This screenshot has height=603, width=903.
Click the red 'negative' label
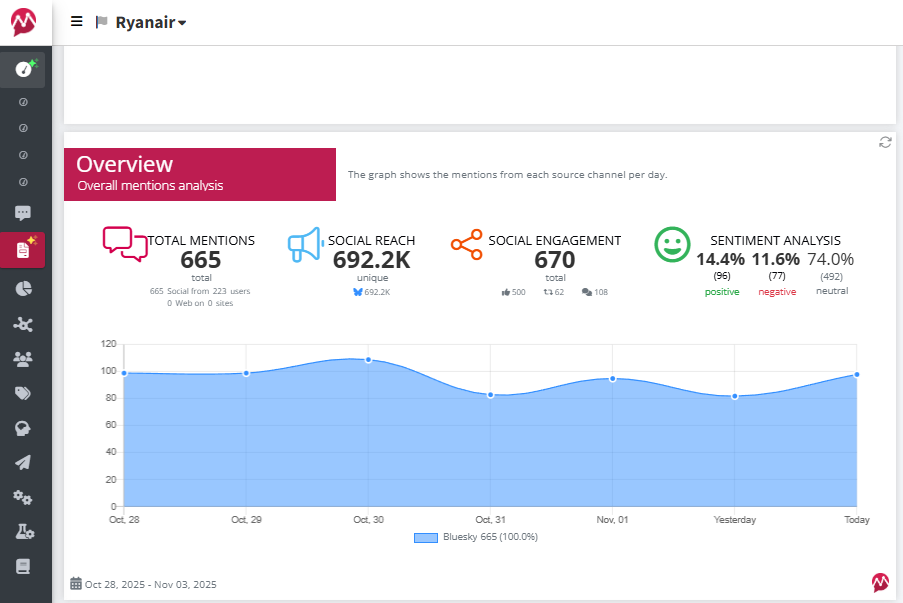coord(777,292)
